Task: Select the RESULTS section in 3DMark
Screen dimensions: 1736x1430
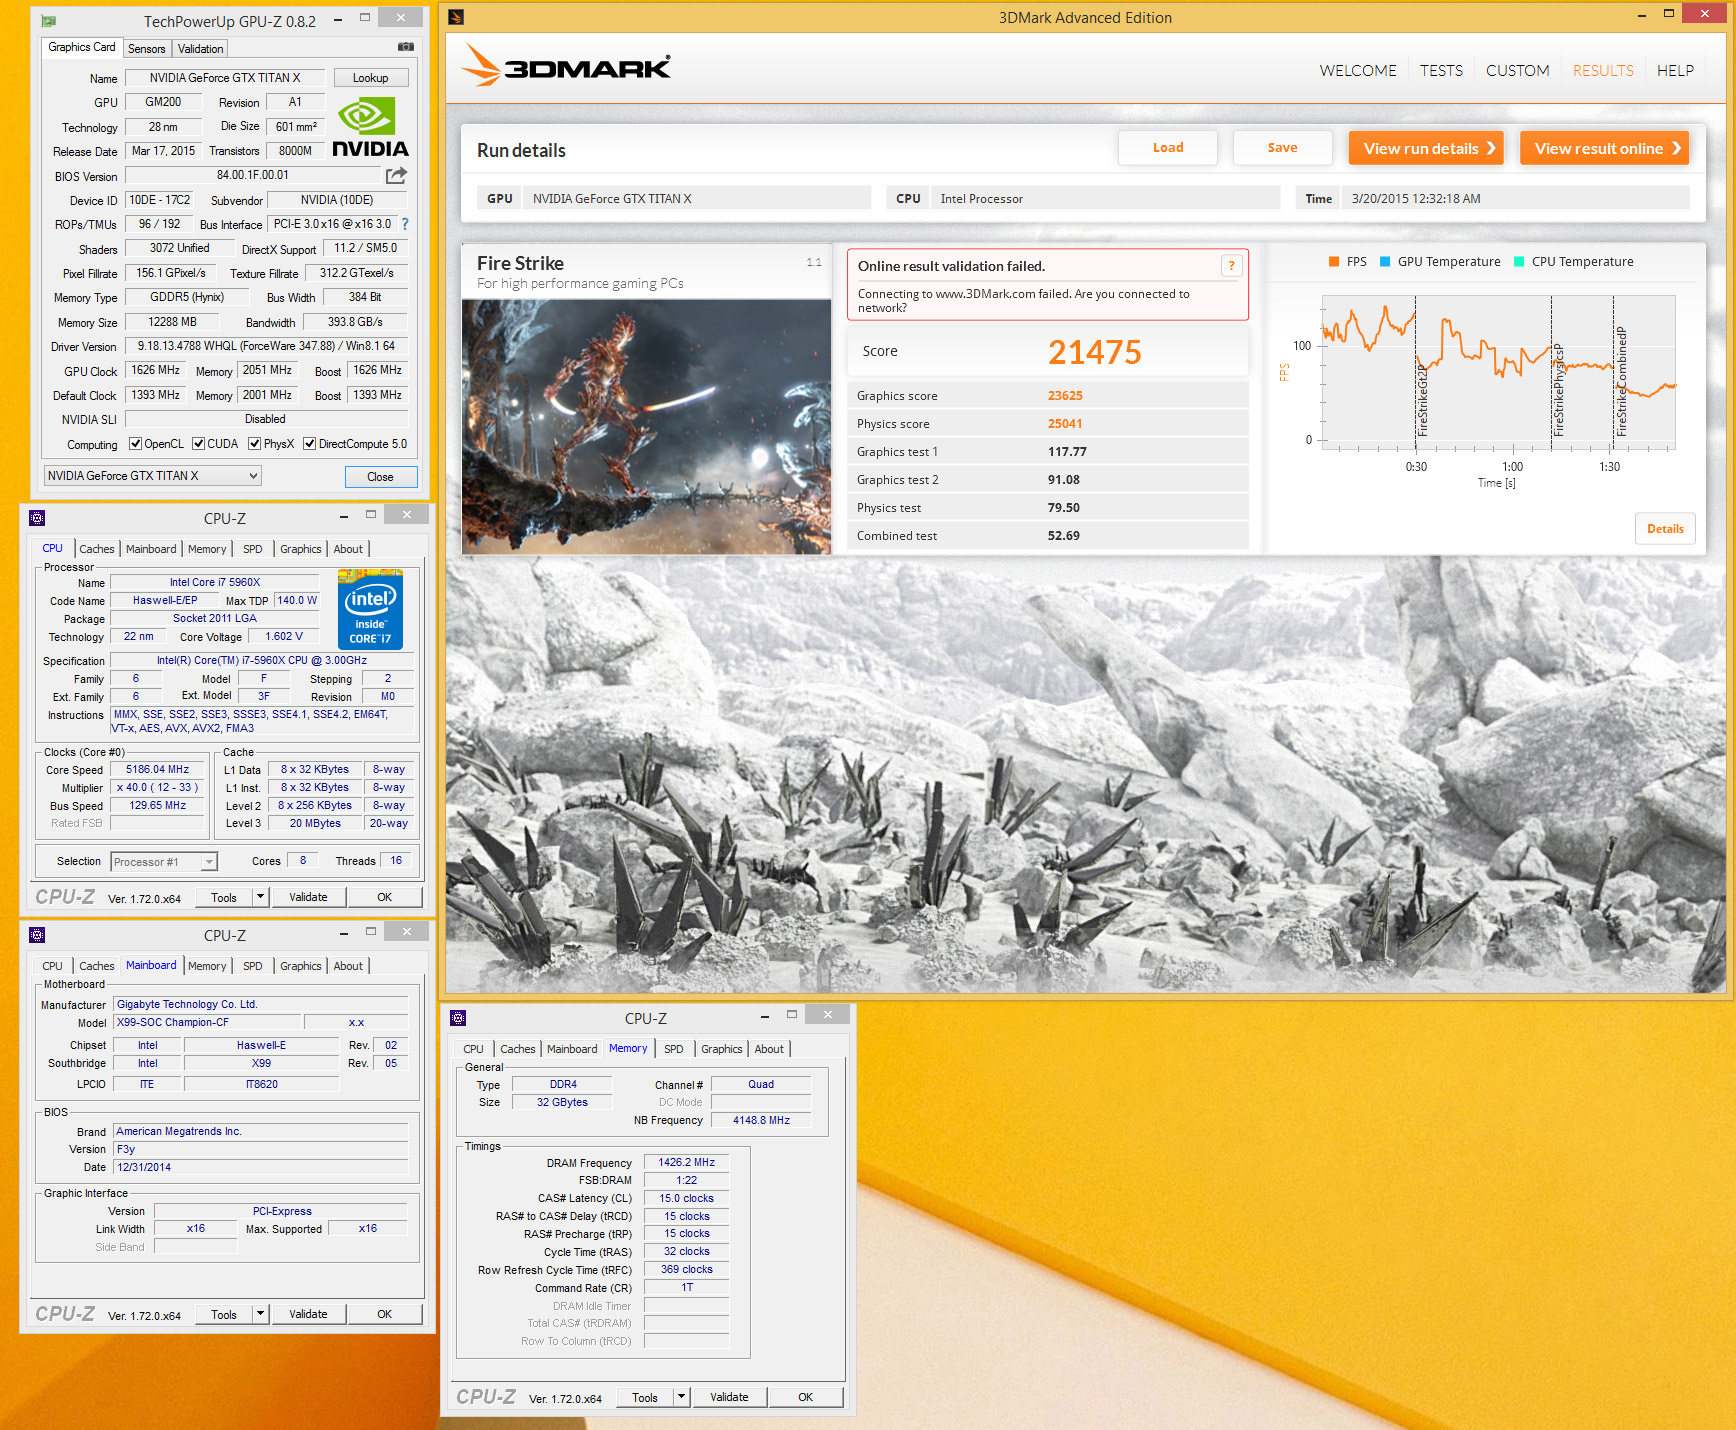Action: tap(1603, 71)
